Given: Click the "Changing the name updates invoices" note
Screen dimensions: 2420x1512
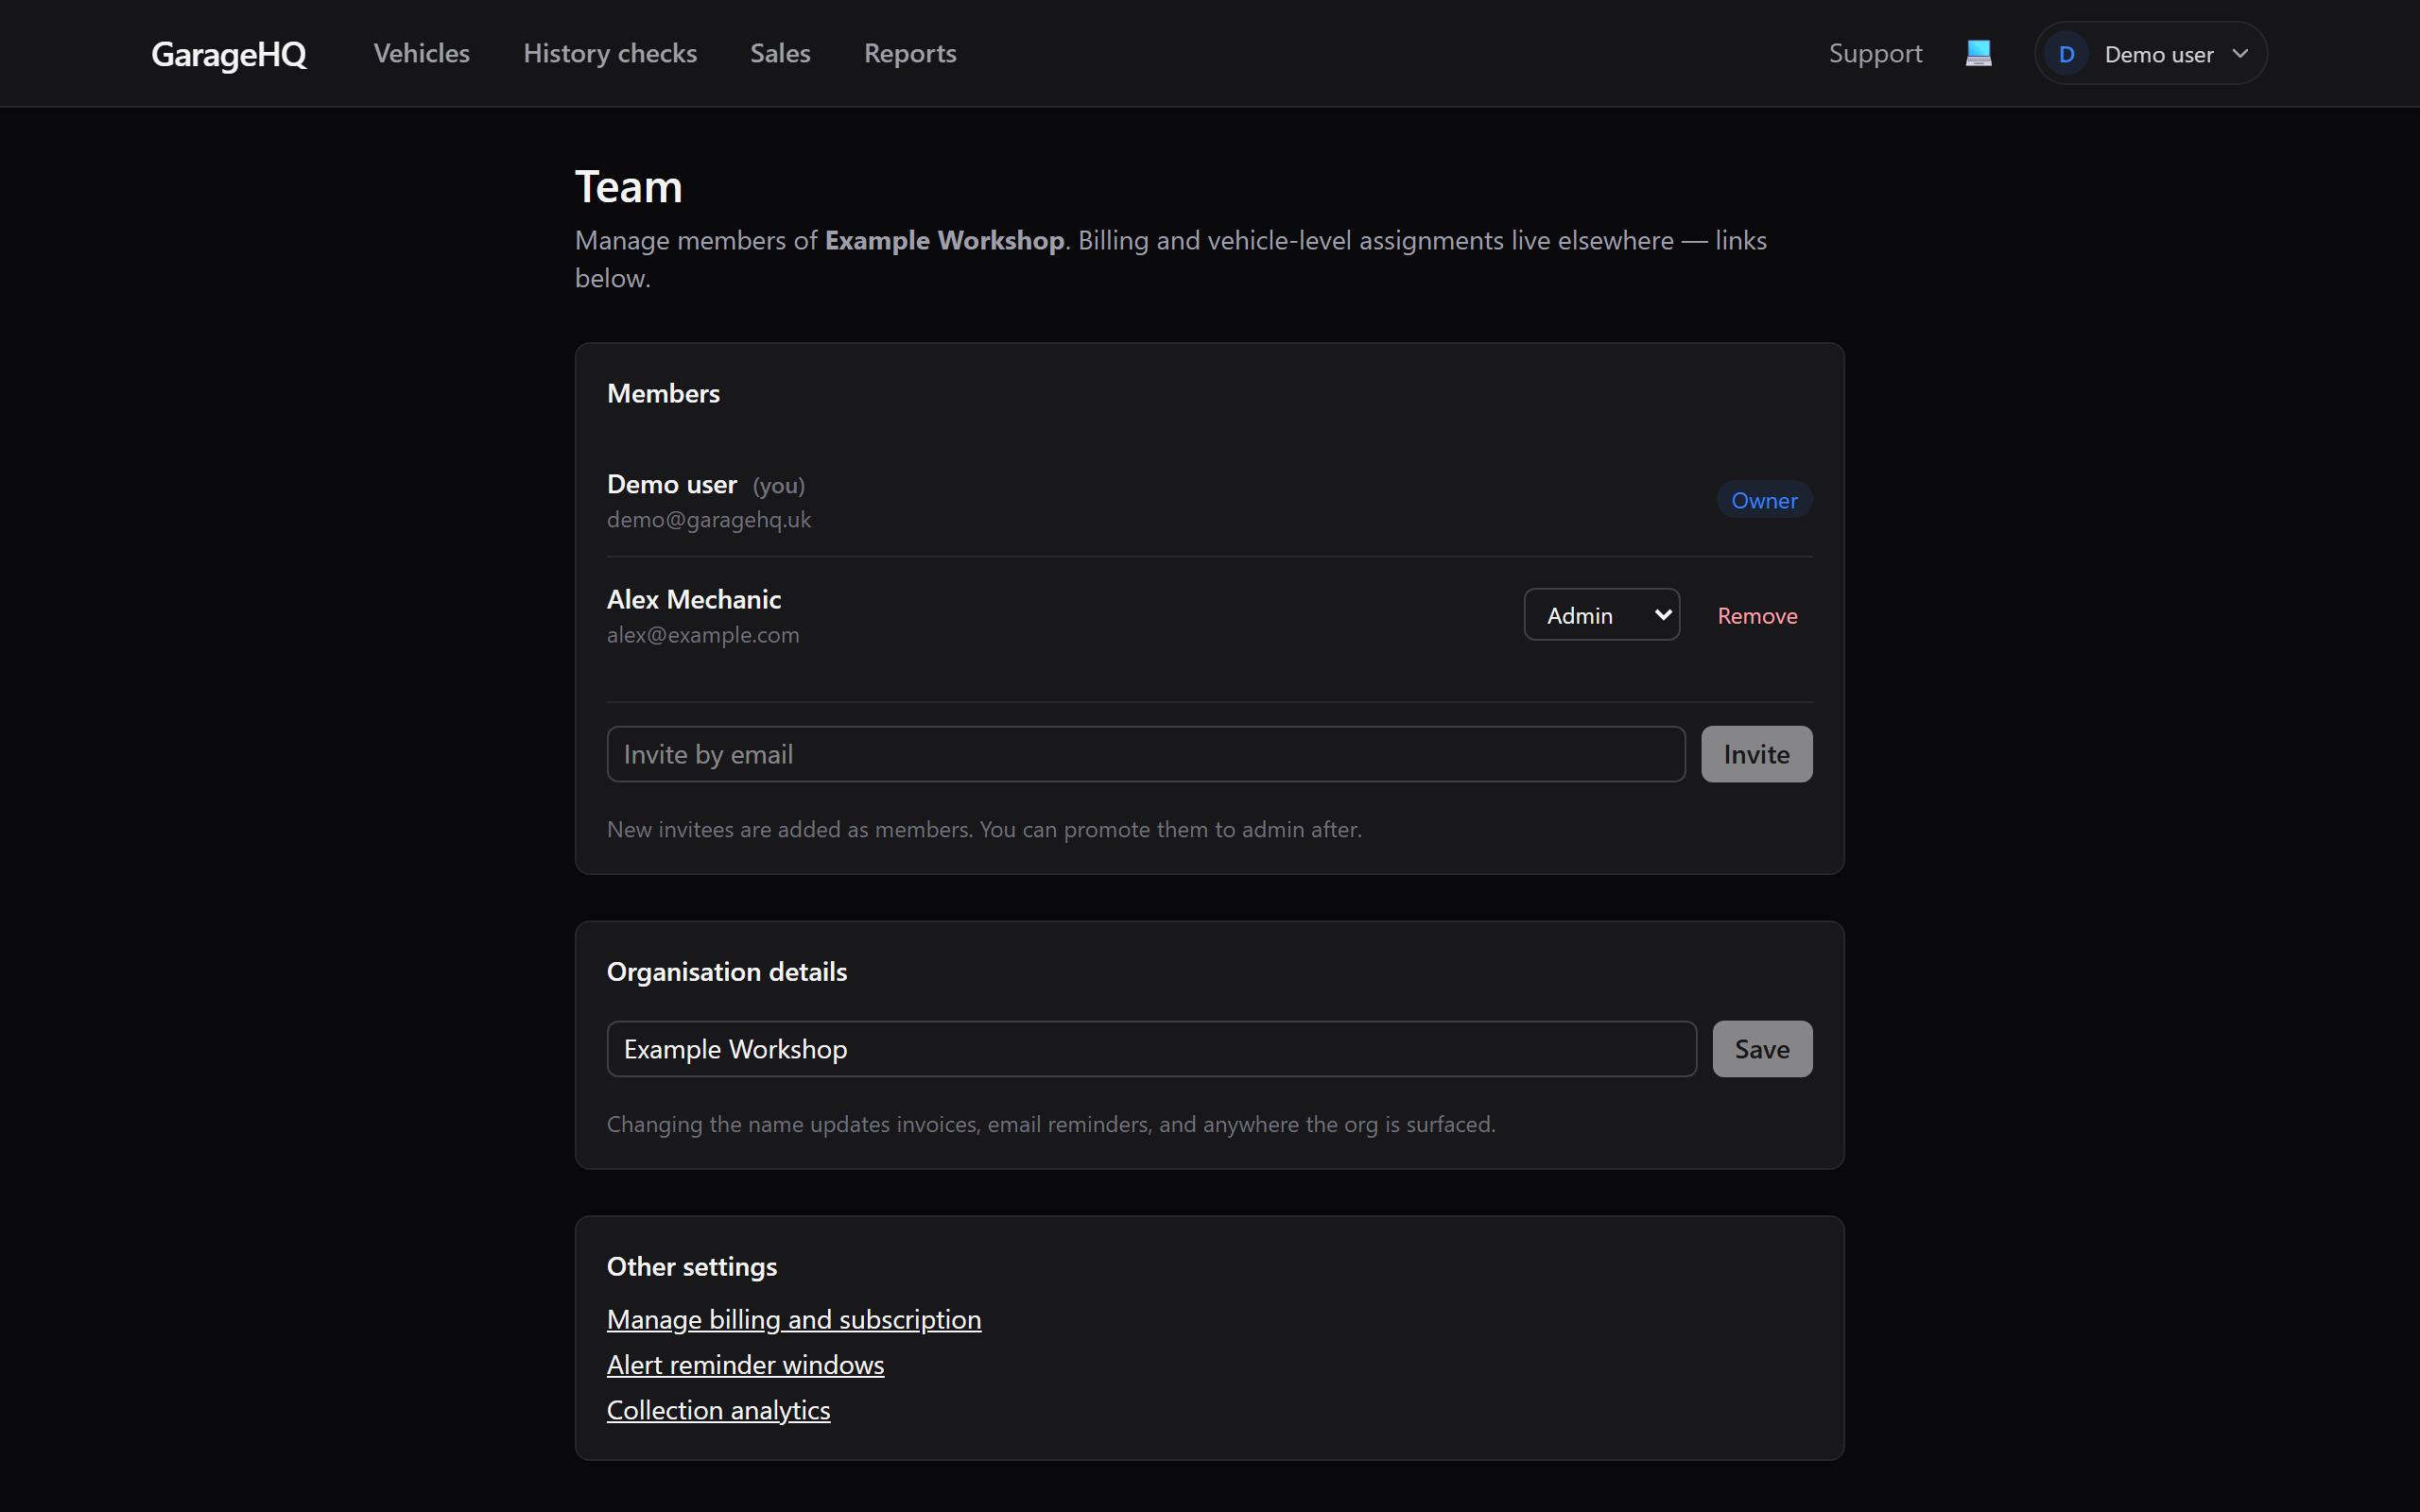Looking at the screenshot, I should tap(1051, 1125).
